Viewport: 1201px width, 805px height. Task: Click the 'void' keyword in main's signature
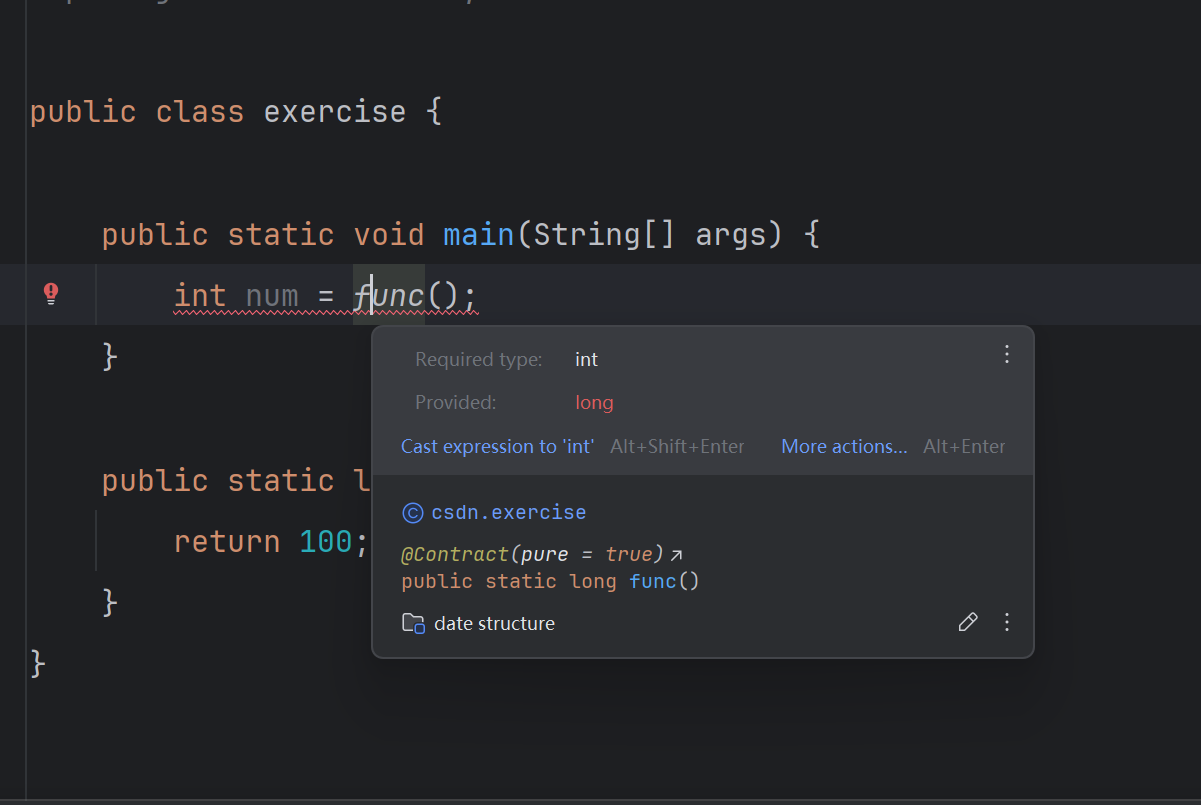(x=389, y=235)
